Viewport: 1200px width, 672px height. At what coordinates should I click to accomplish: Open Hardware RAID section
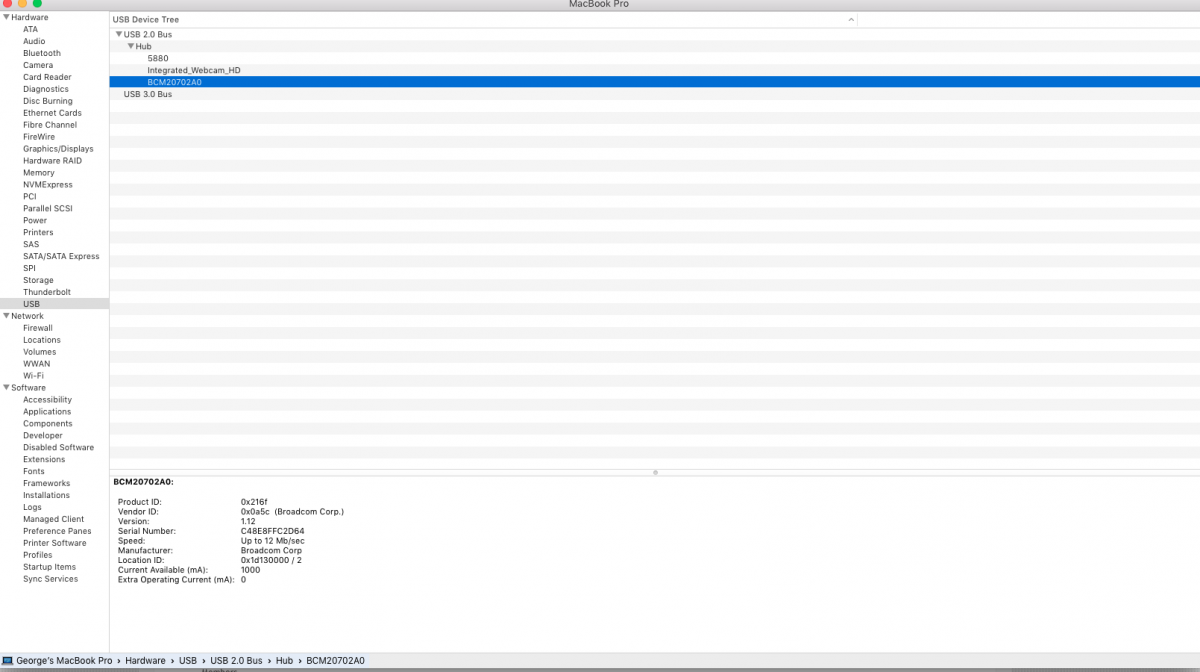[x=52, y=161]
